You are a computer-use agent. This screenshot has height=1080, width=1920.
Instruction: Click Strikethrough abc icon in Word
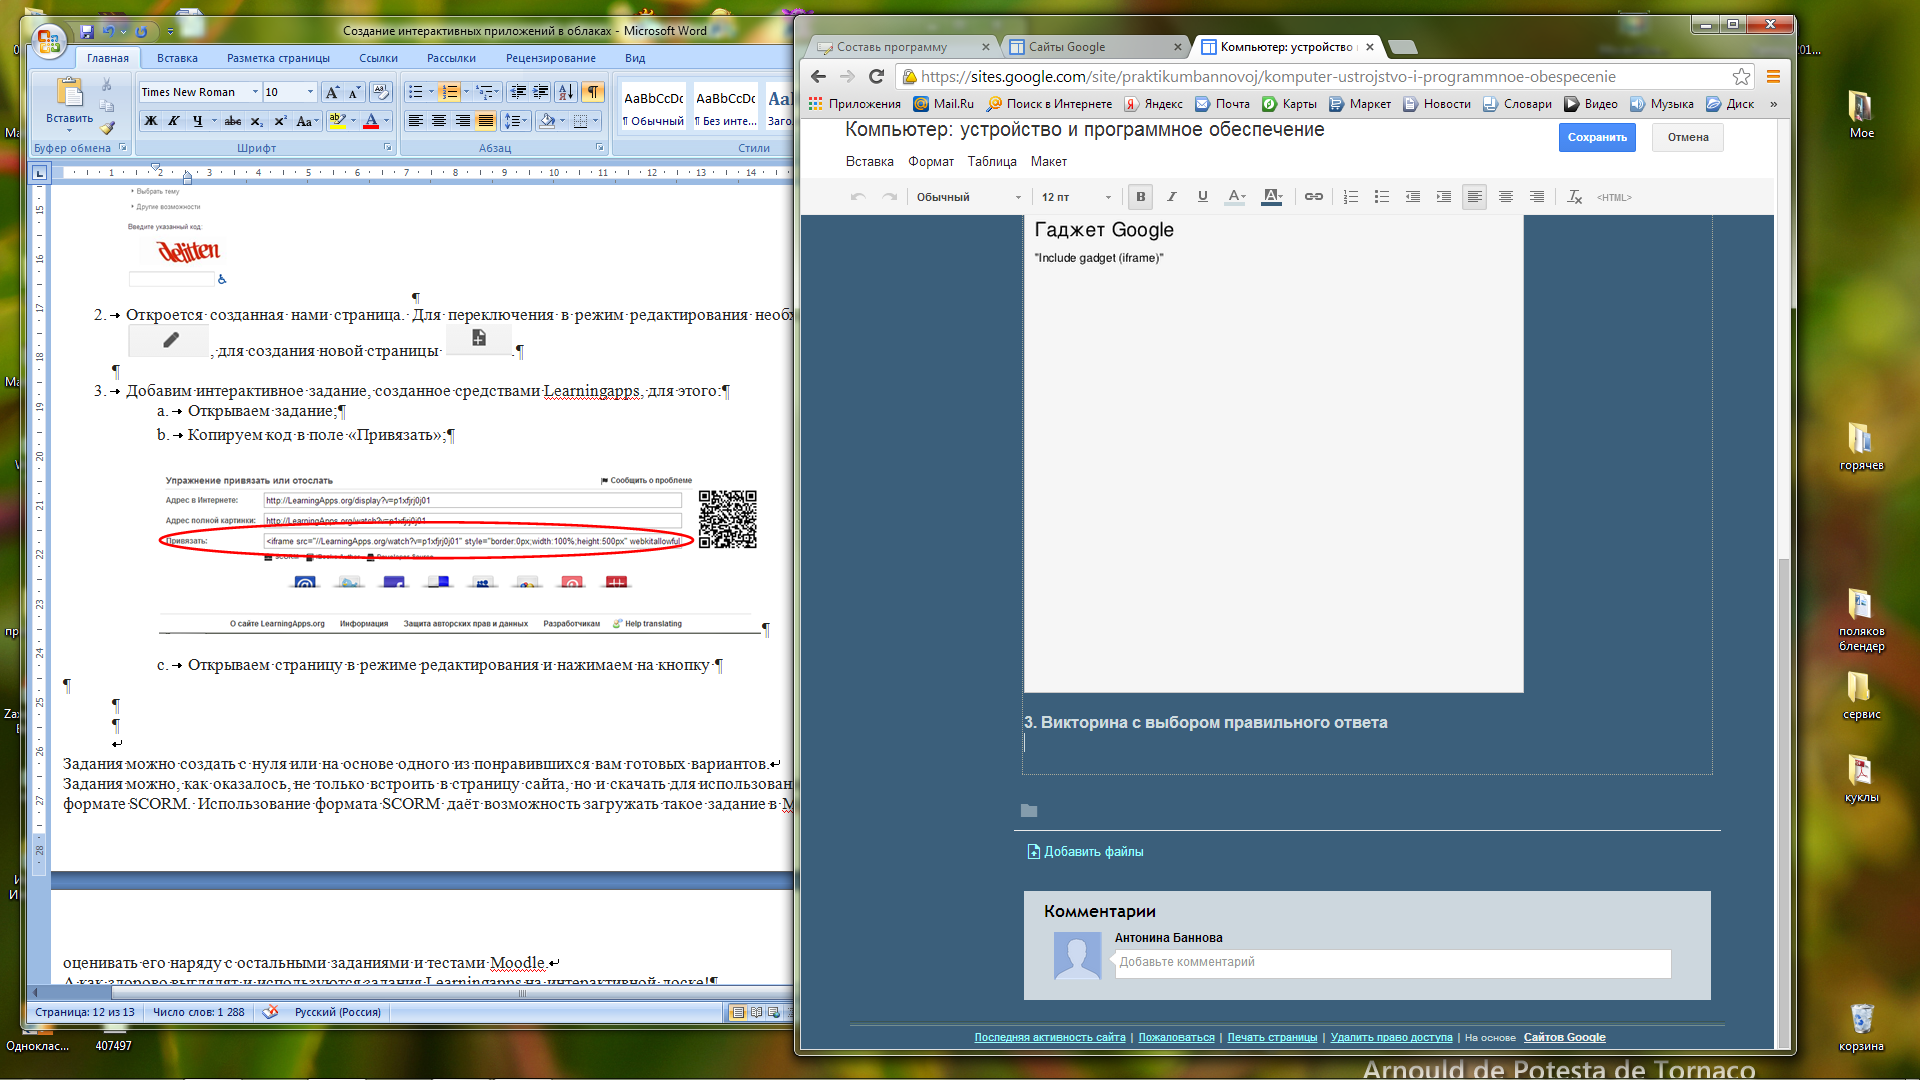(x=233, y=121)
